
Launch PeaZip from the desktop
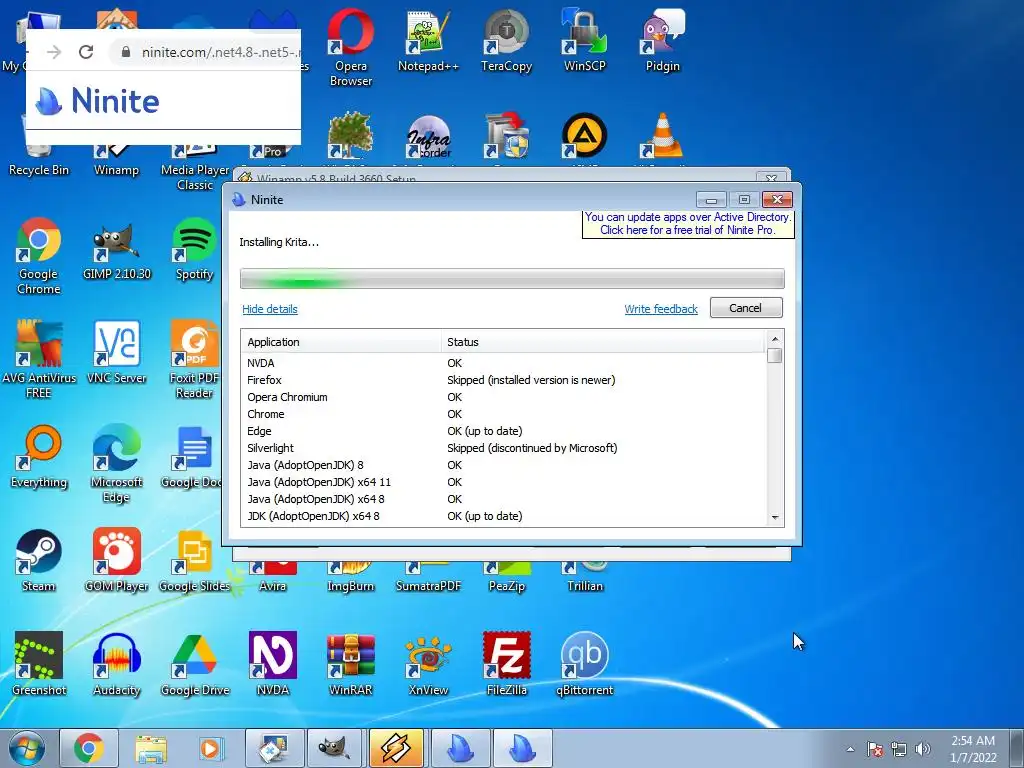(x=507, y=577)
